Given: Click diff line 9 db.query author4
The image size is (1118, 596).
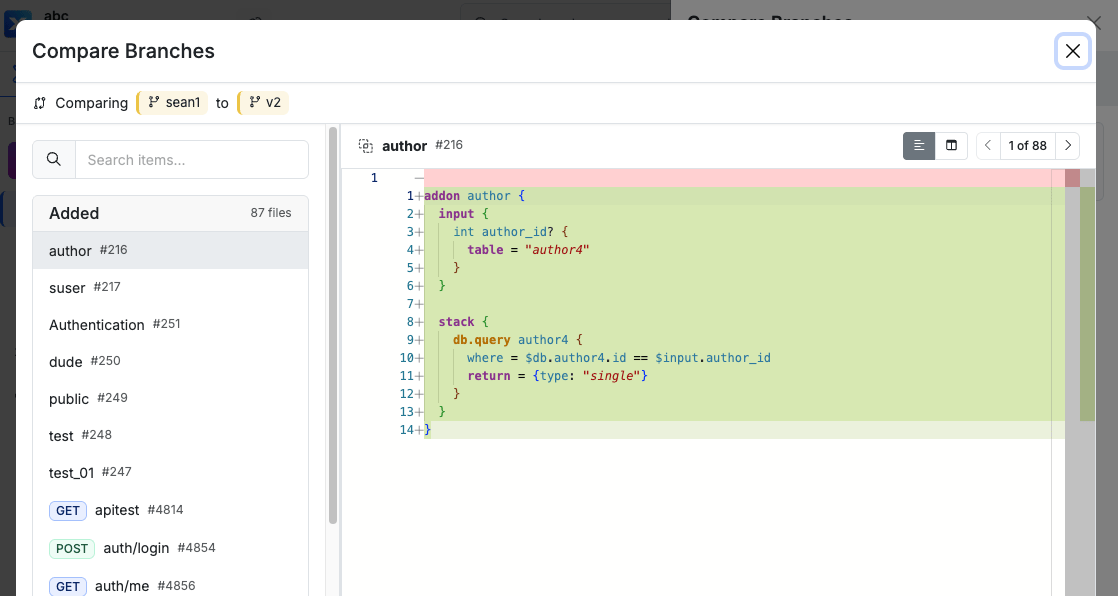Looking at the screenshot, I should pyautogui.click(x=518, y=339).
